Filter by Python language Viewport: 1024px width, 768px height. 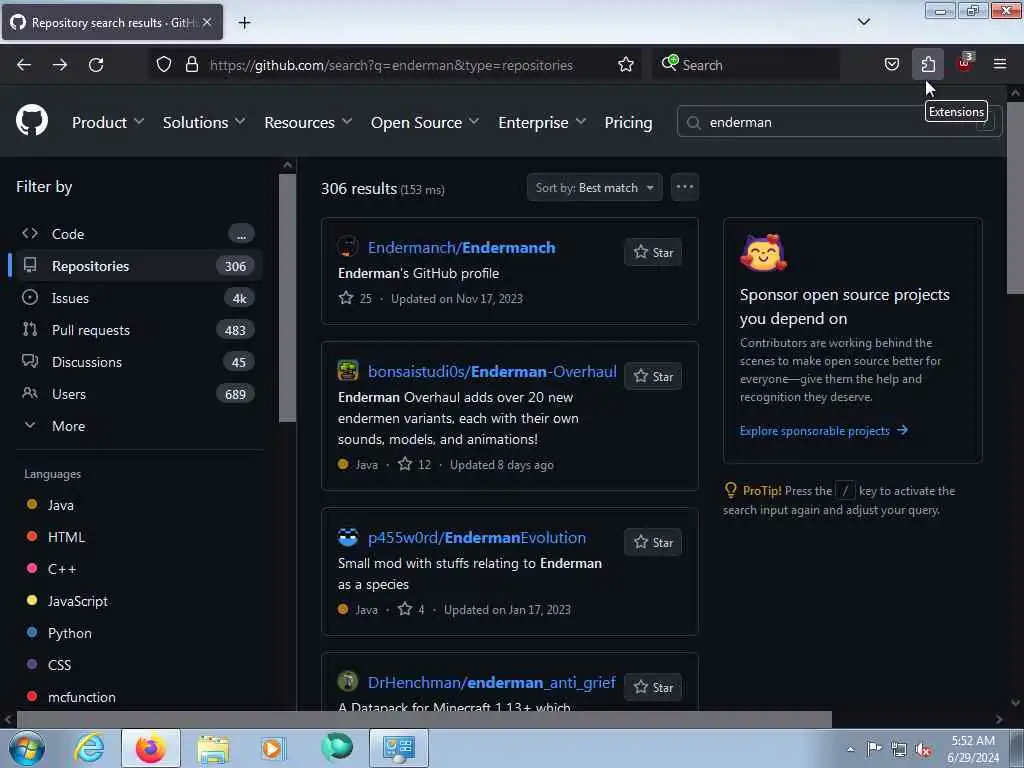coord(69,633)
